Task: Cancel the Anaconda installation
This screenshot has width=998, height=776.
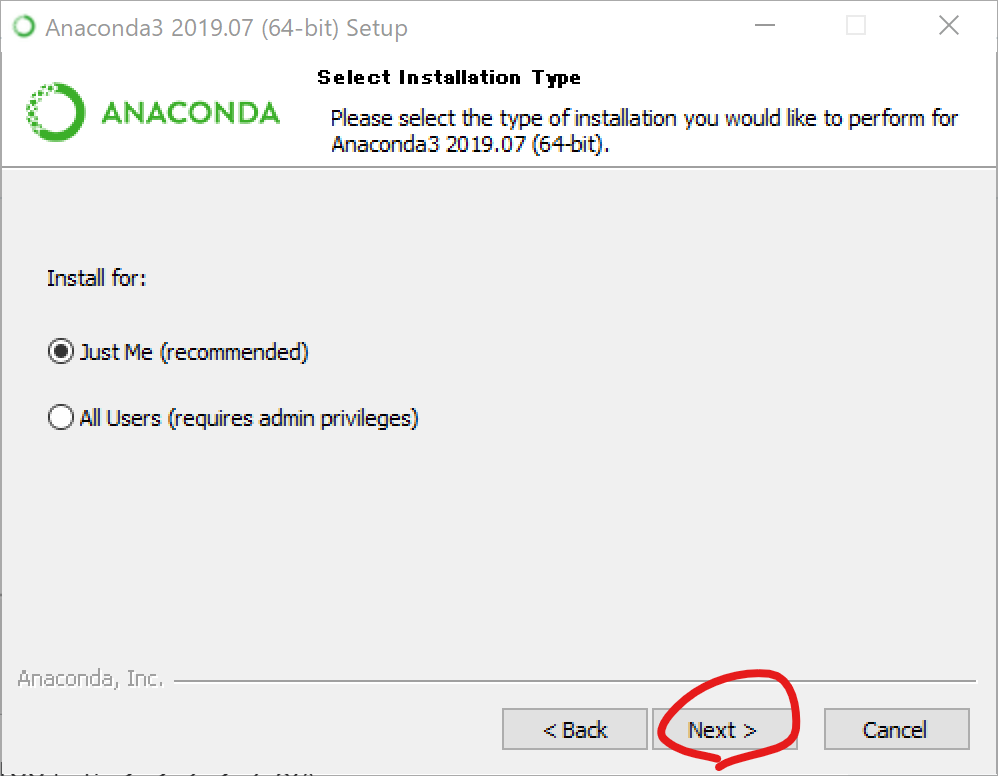Action: (x=897, y=730)
